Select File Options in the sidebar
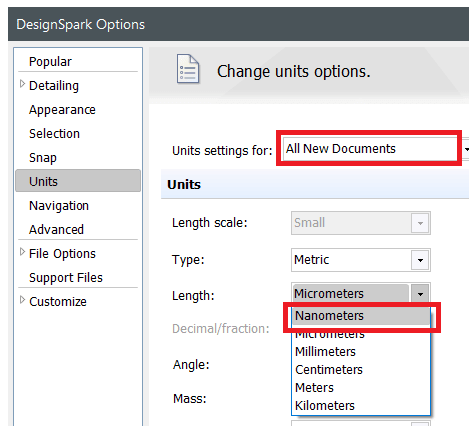The width and height of the screenshot is (471, 433). tap(62, 254)
